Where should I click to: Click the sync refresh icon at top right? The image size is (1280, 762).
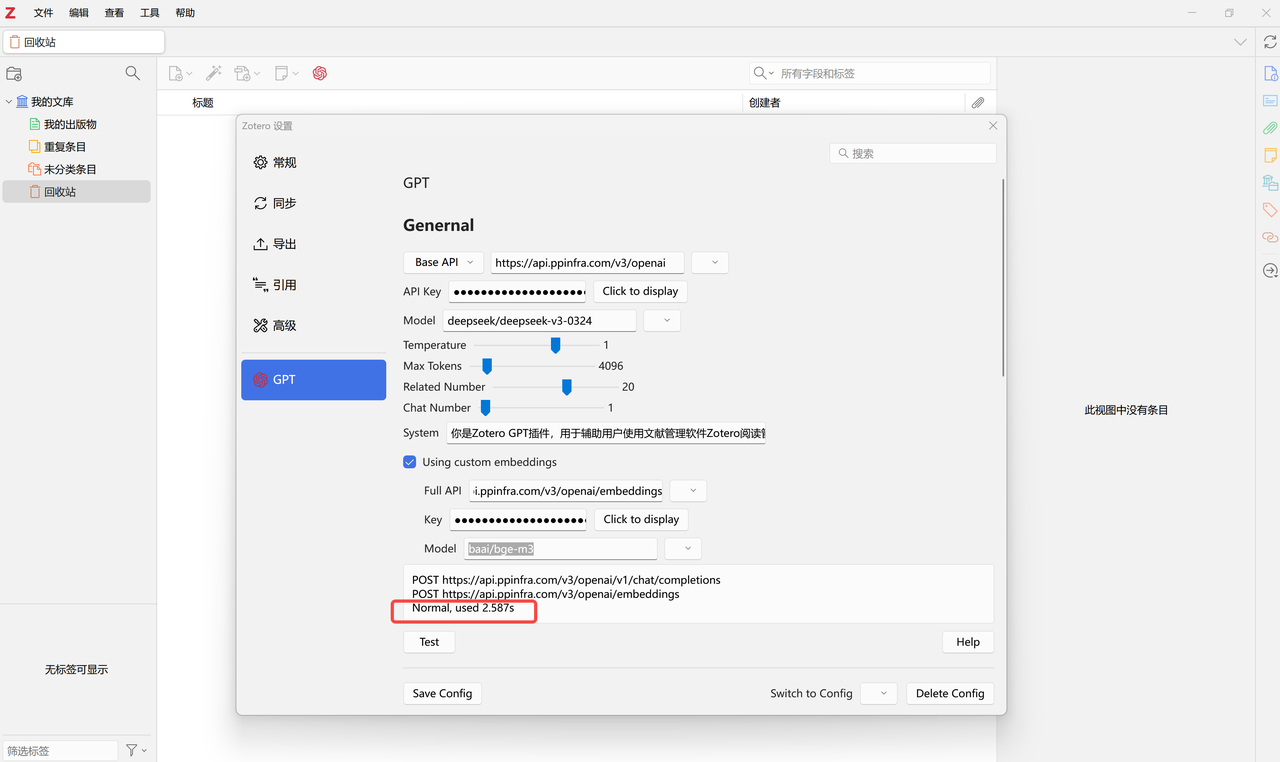(1270, 42)
